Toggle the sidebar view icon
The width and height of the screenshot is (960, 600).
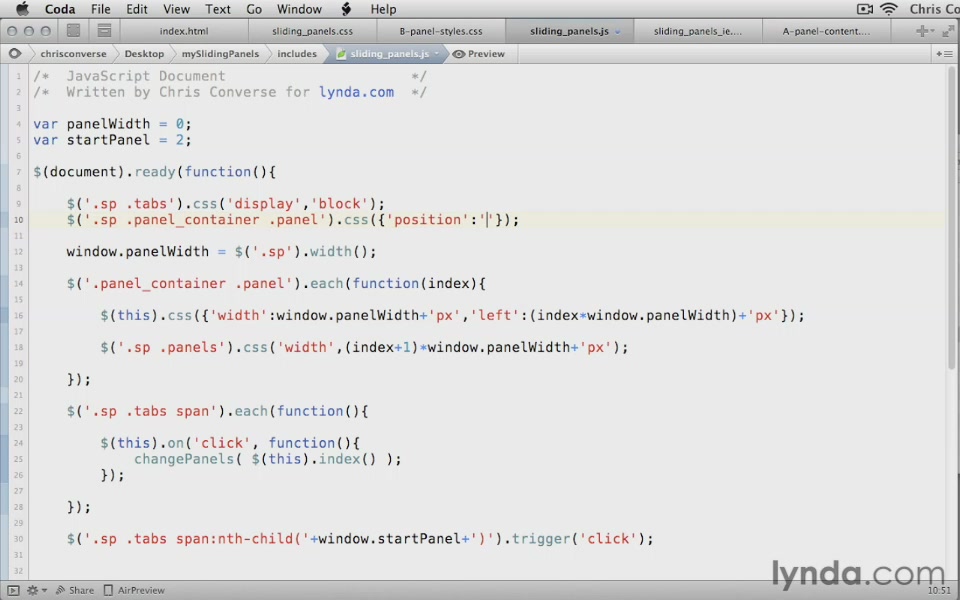(73, 31)
